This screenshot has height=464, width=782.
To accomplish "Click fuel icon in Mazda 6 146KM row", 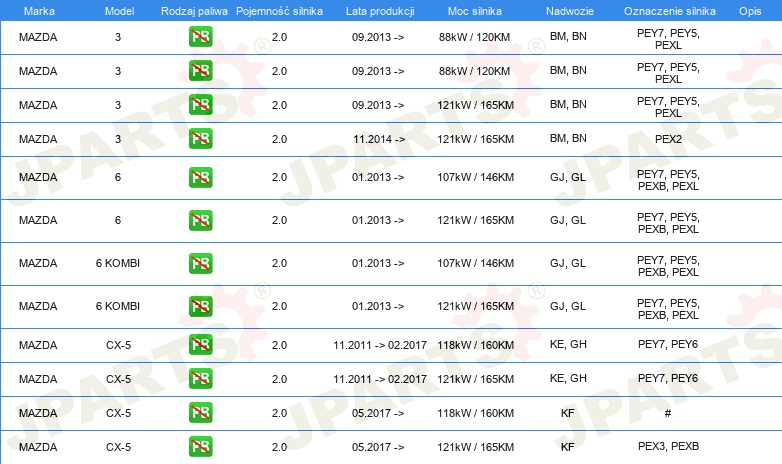I will click(200, 177).
